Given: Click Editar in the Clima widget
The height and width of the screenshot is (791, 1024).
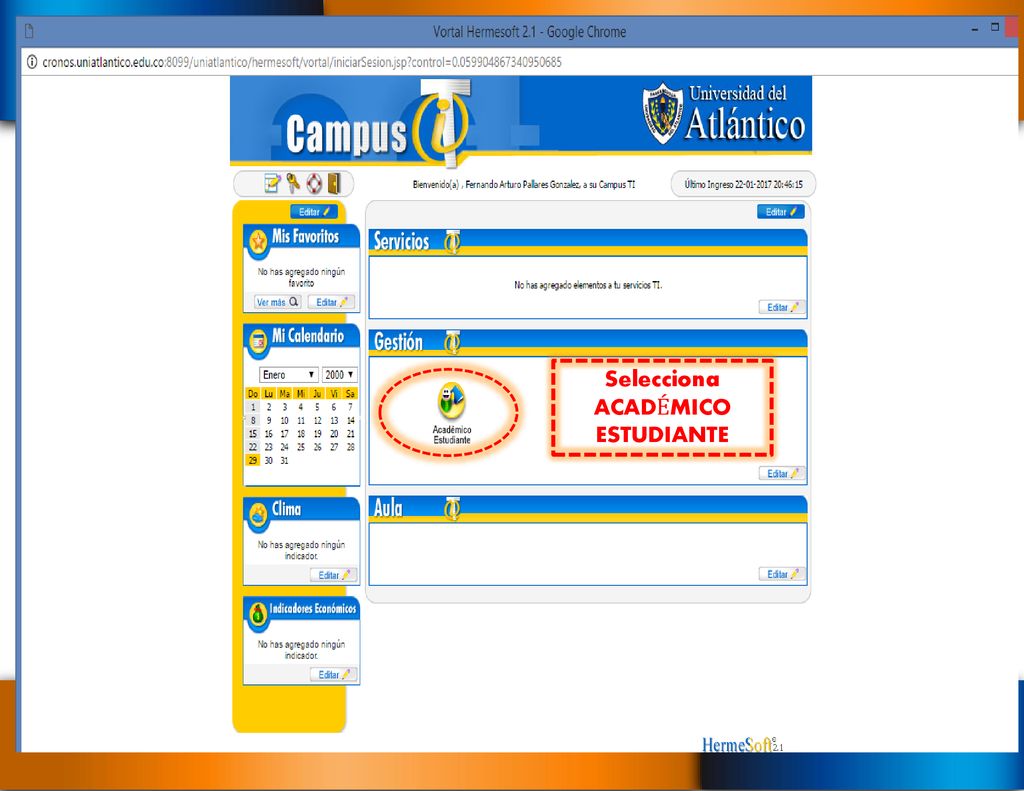Looking at the screenshot, I should tap(334, 575).
